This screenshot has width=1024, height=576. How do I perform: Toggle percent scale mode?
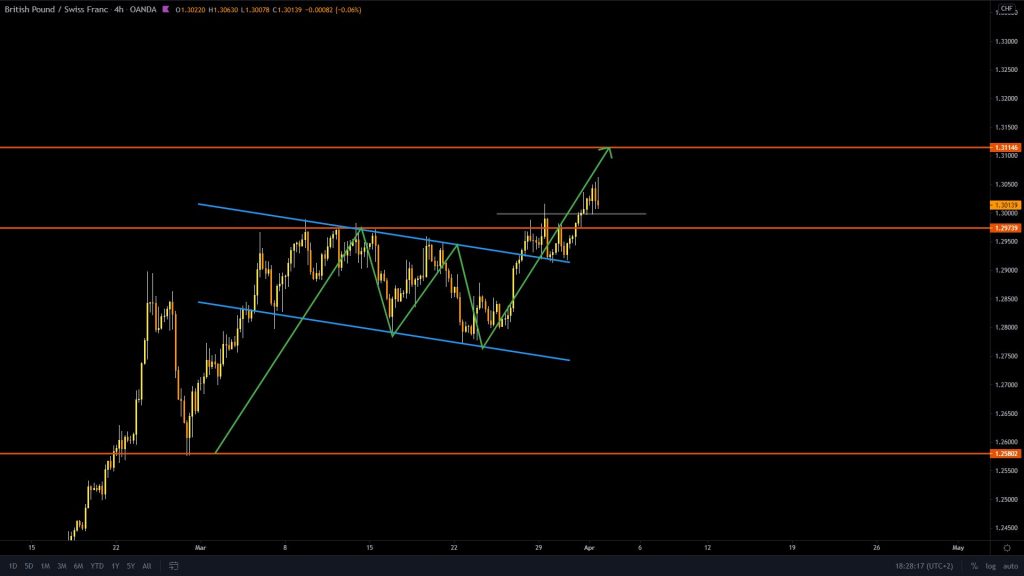[974, 565]
